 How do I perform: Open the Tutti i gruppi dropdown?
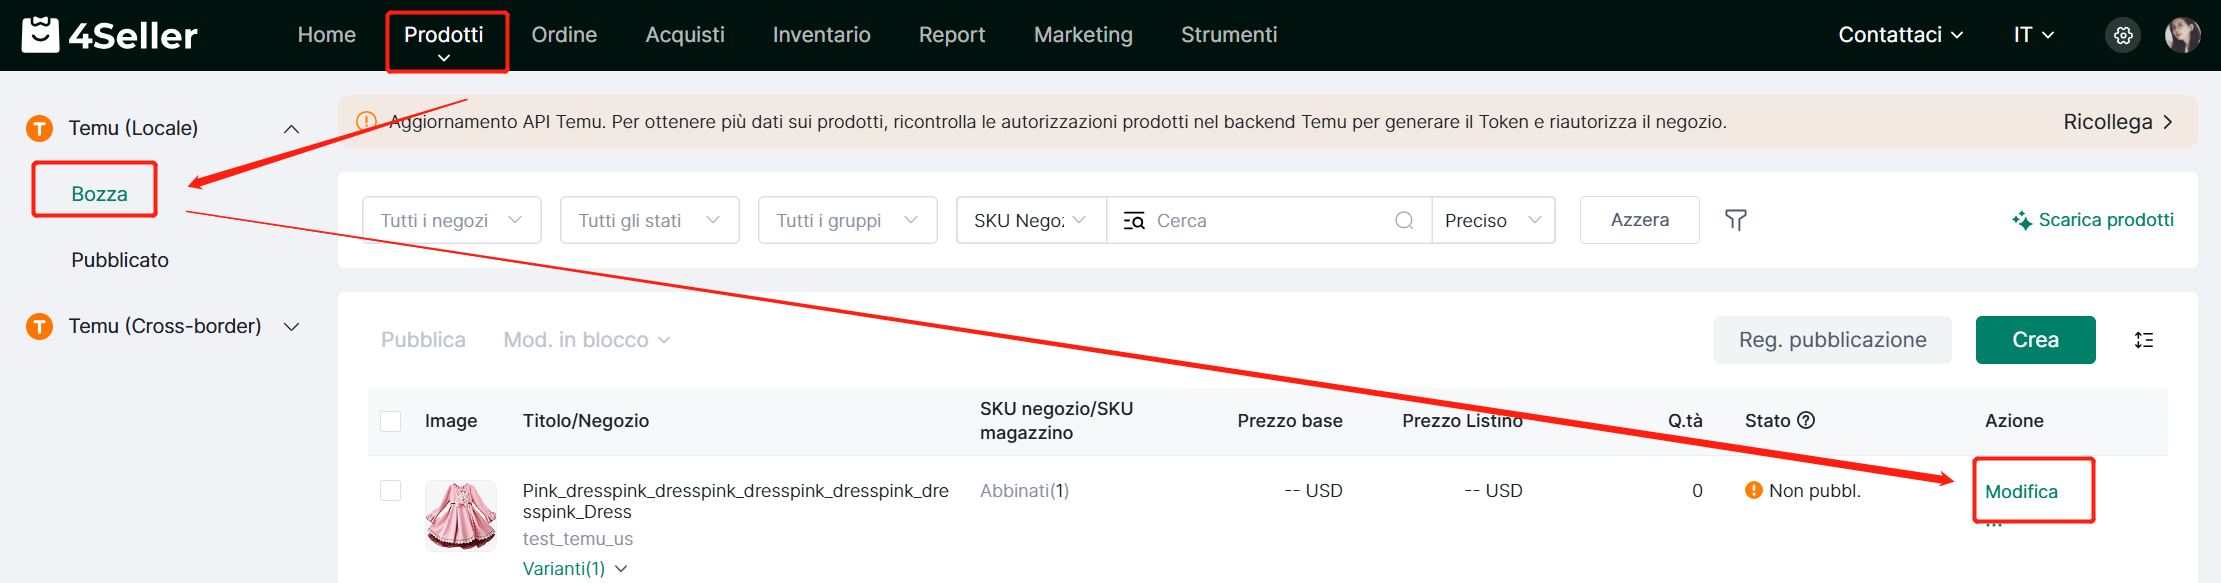coord(848,220)
